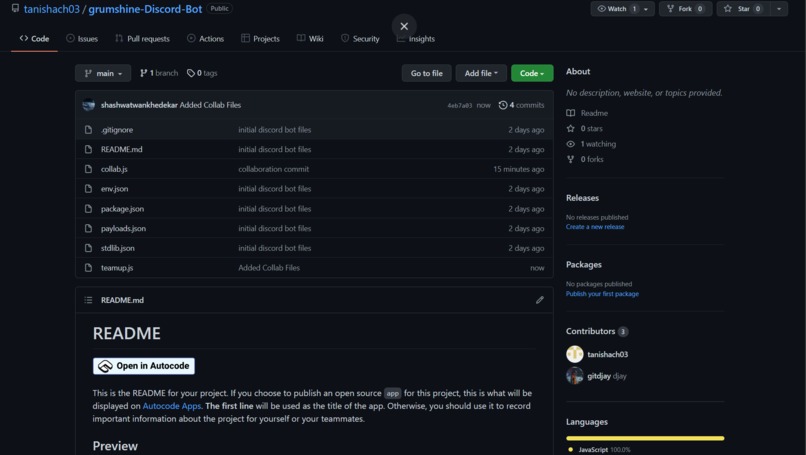Switch to Pull requests tab

pos(142,39)
